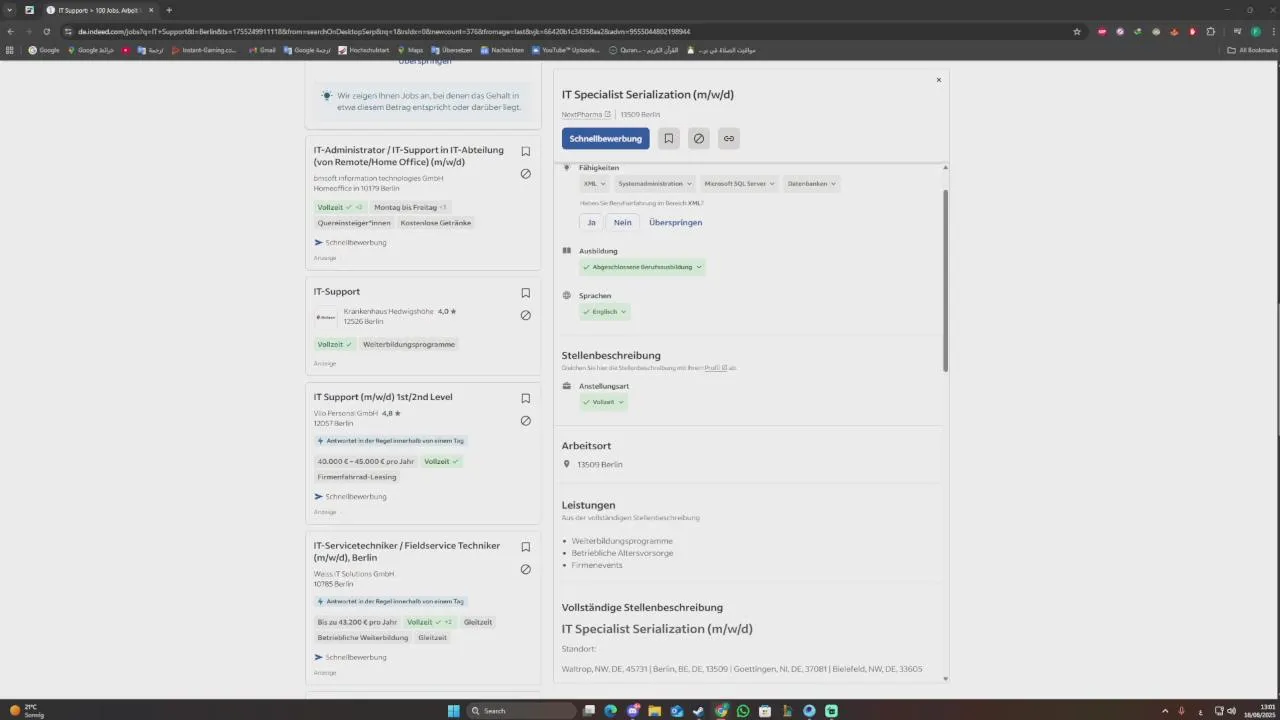This screenshot has width=1280, height=720.
Task: Open the Hochschulstart bookmark
Action: [364, 50]
